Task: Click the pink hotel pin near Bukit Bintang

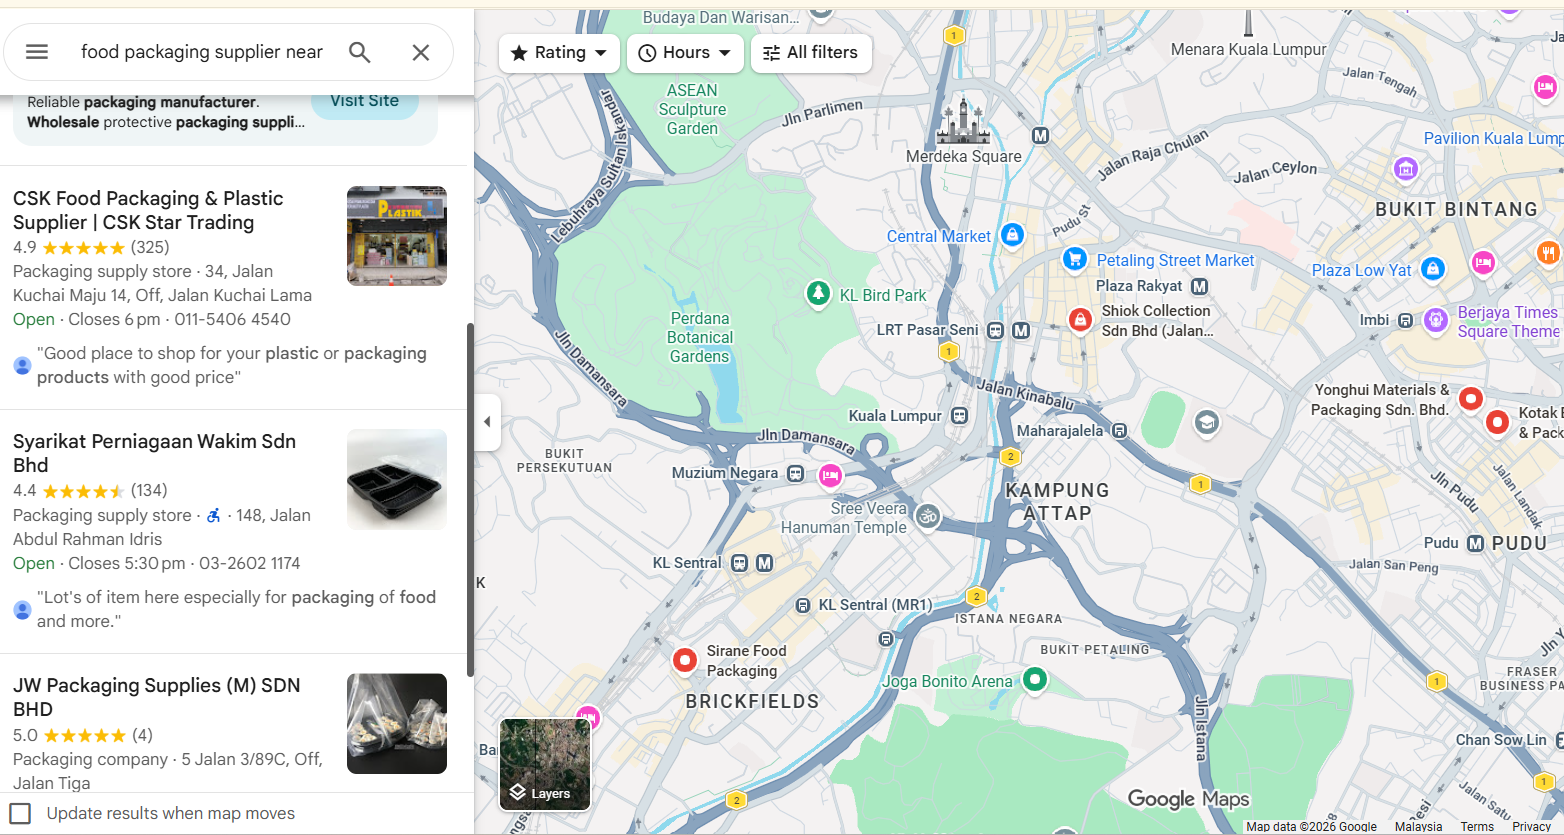Action: [x=1483, y=262]
